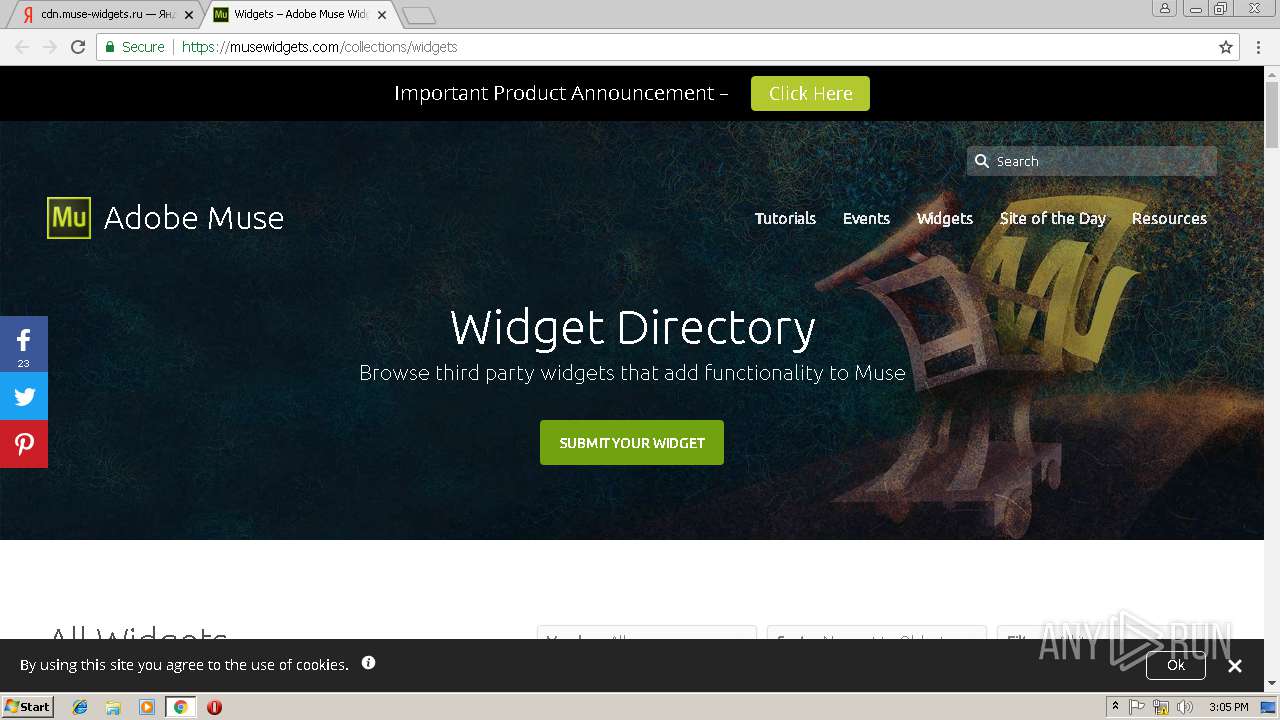Click the green Click Here button
Viewport: 1280px width, 720px height.
click(810, 93)
